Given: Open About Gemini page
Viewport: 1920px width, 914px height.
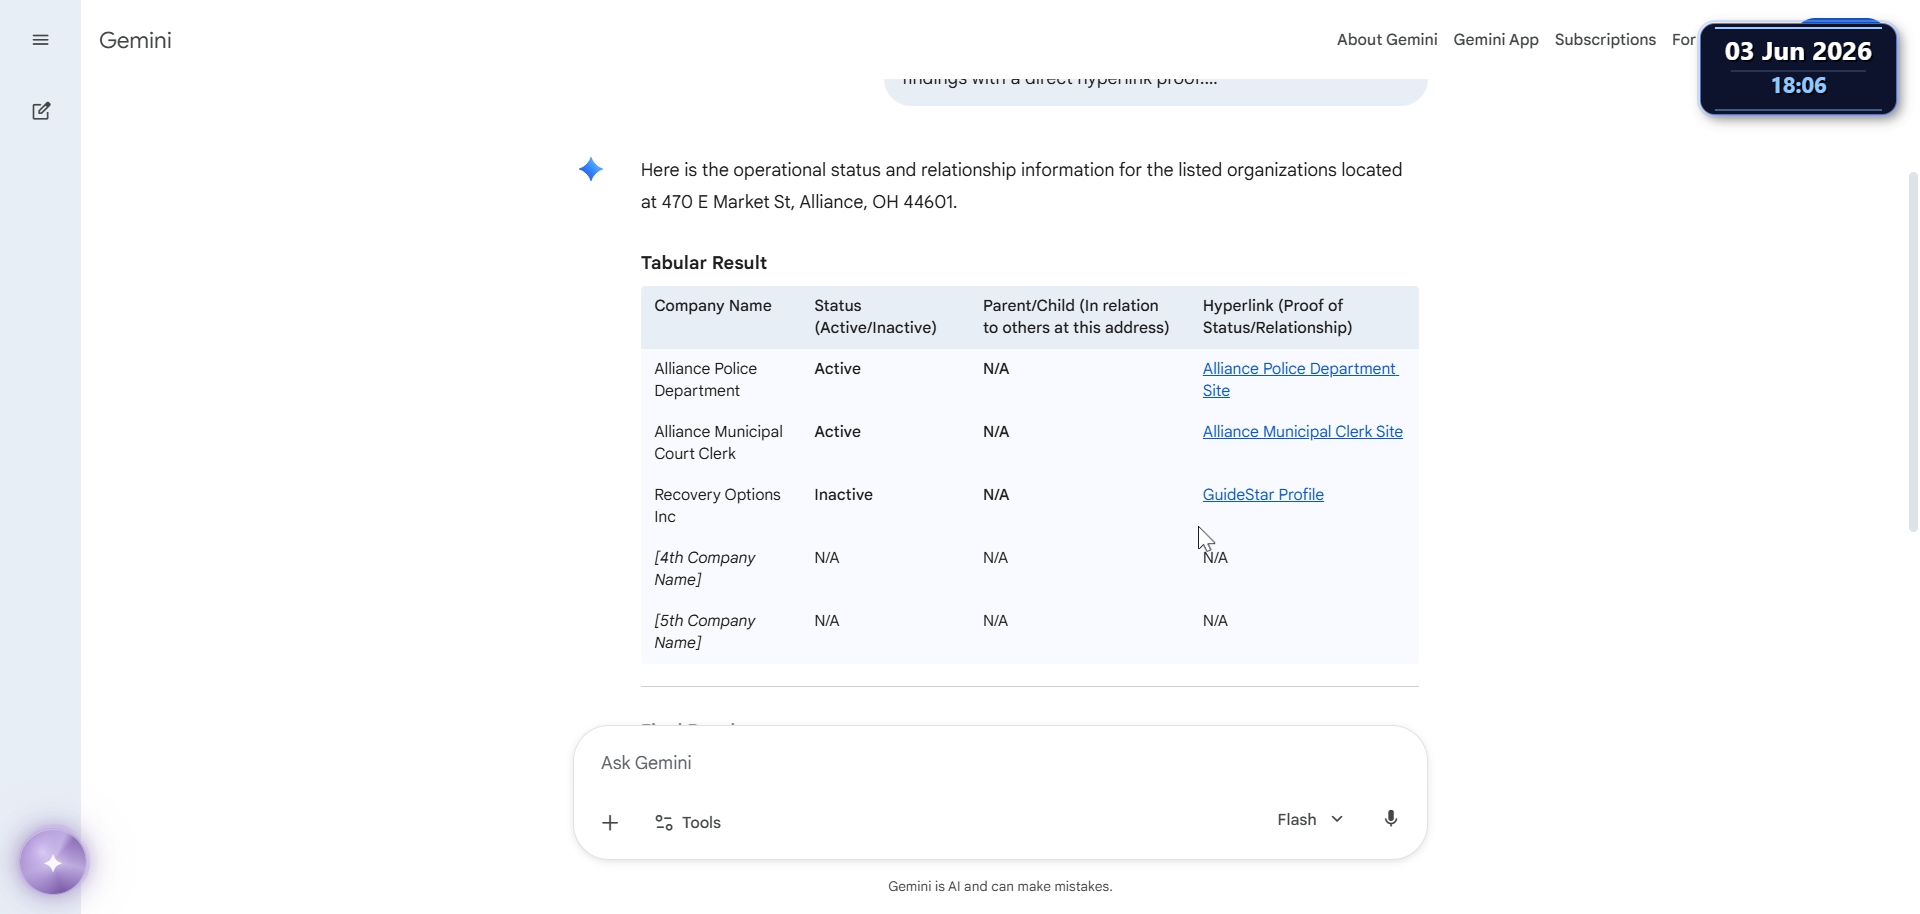Looking at the screenshot, I should point(1387,40).
